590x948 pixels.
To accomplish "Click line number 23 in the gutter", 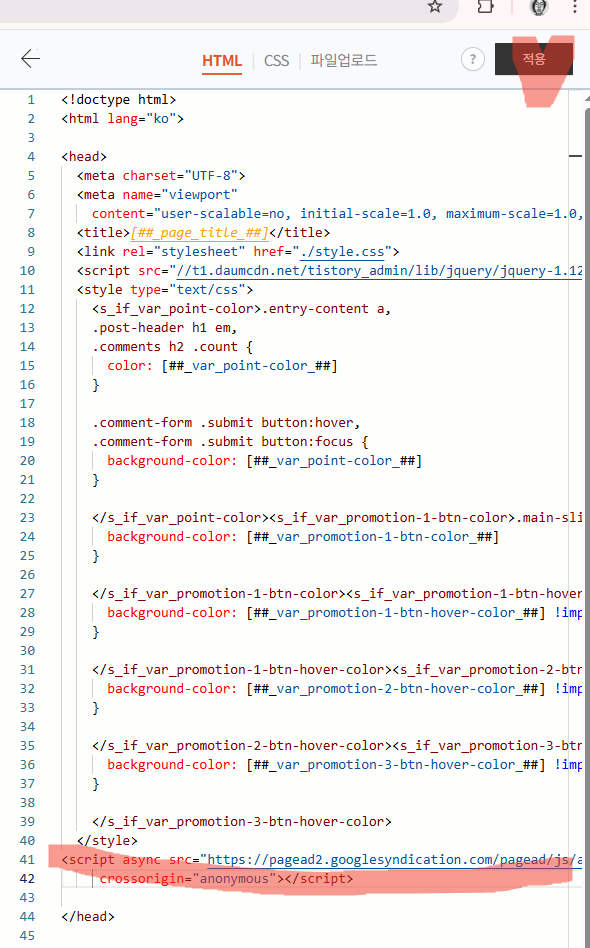I will [x=27, y=518].
